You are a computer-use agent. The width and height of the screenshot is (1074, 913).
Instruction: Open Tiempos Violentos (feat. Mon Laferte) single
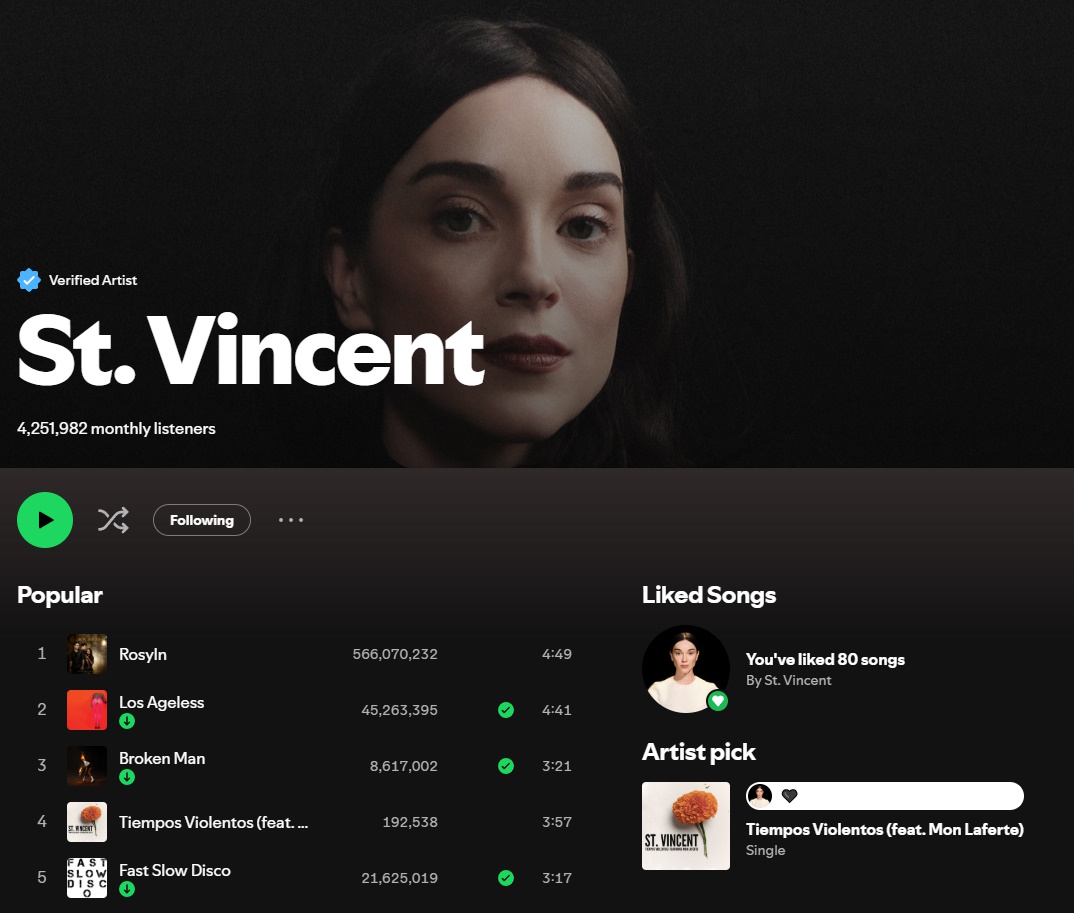(885, 829)
